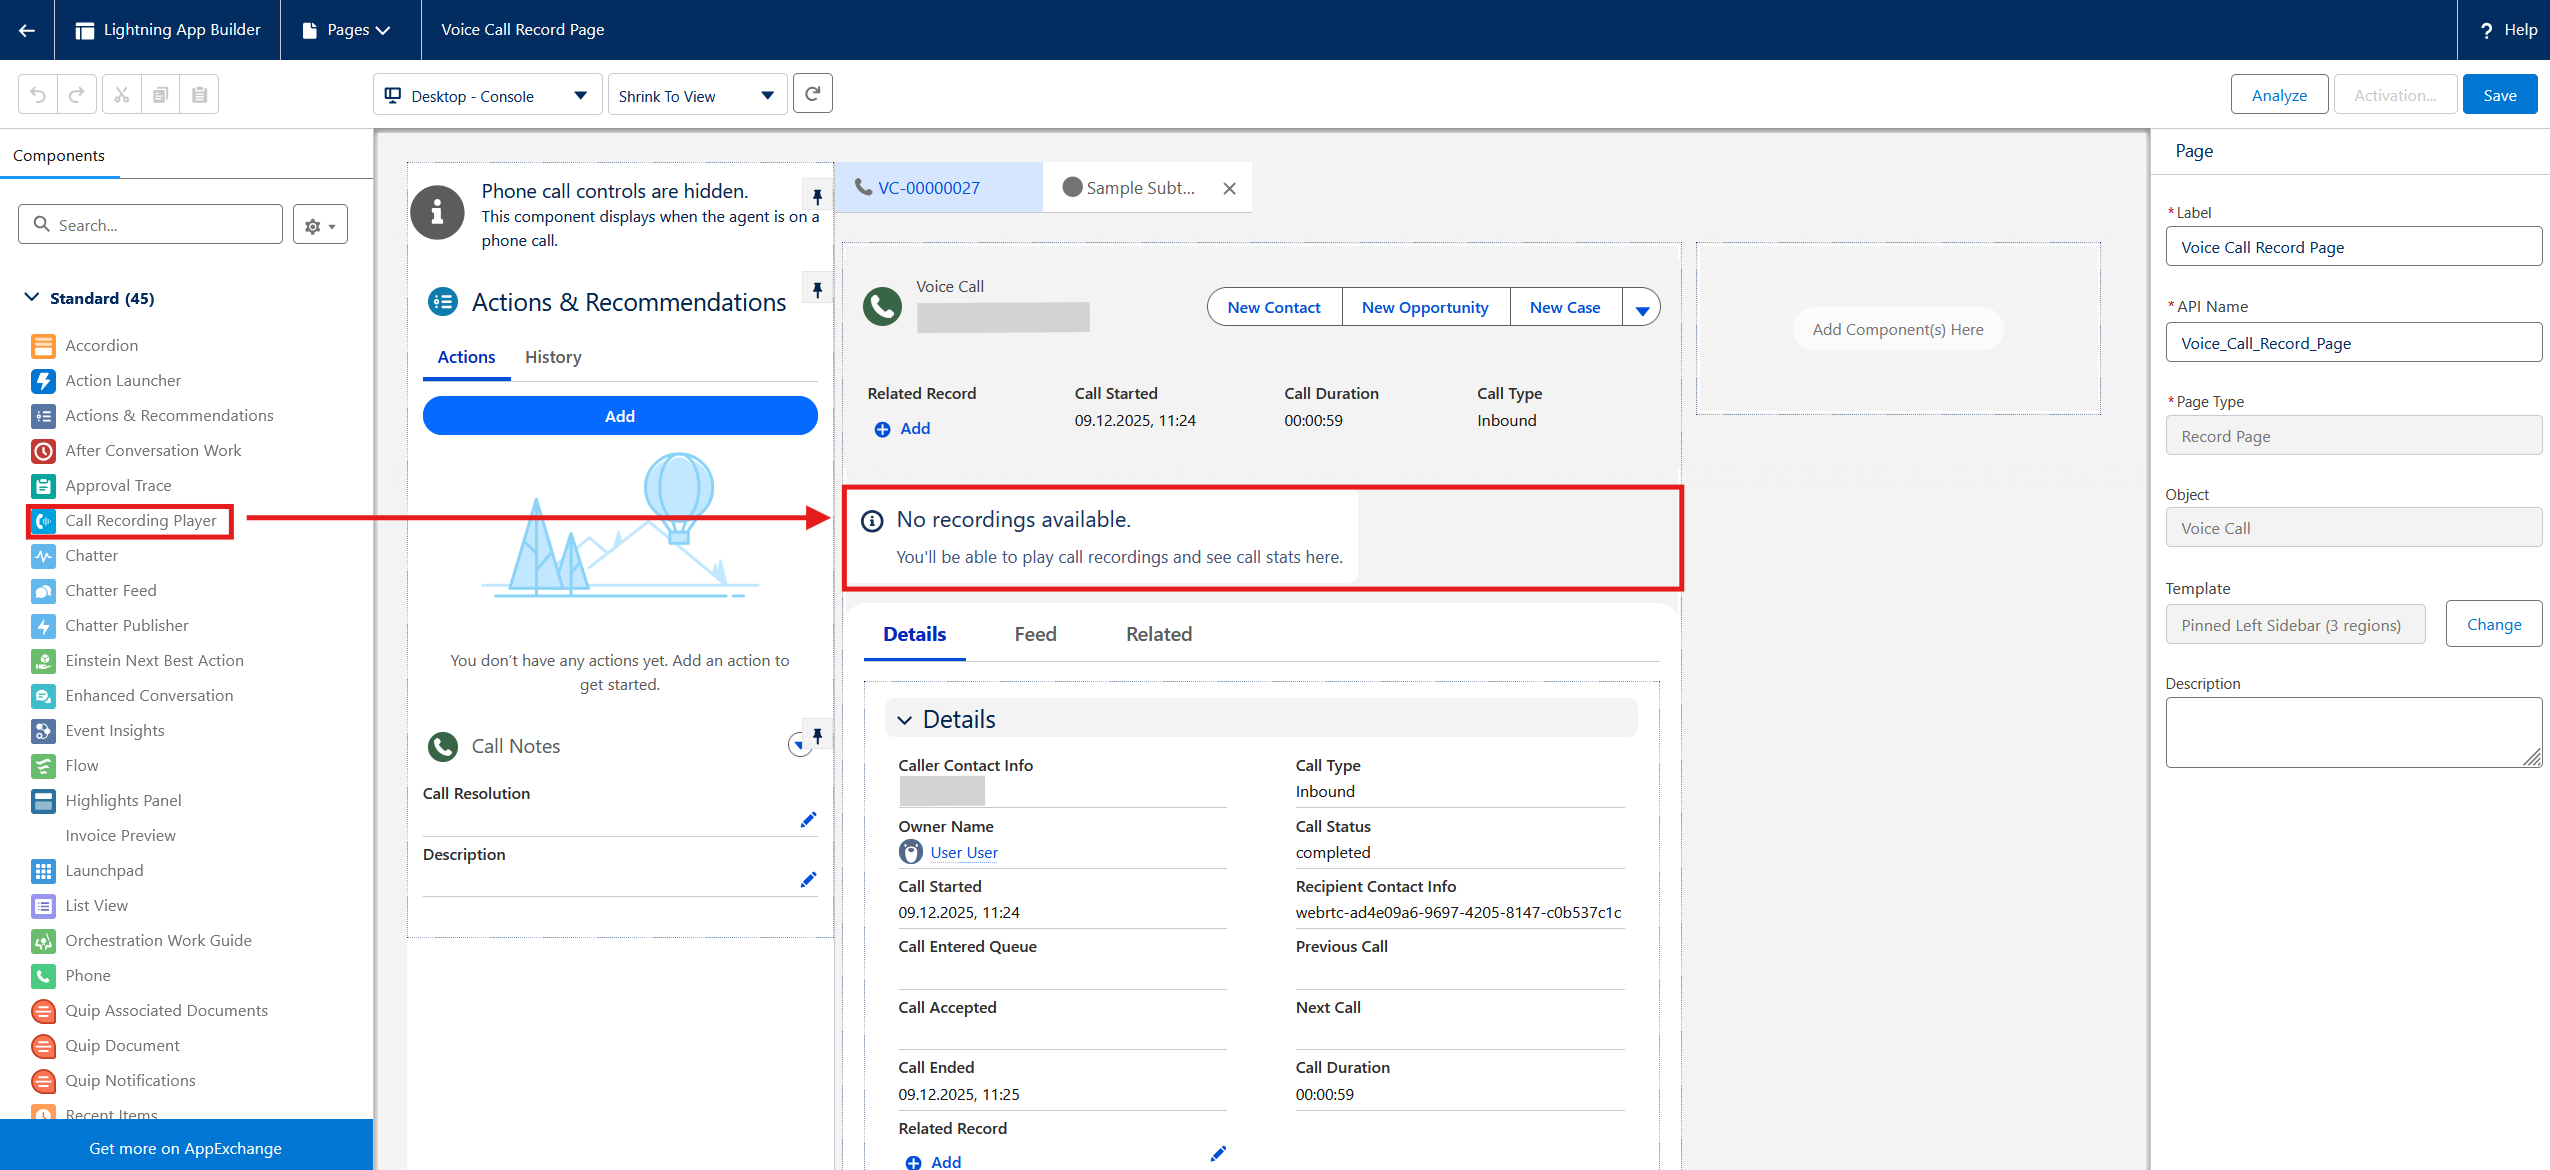Click the refresh page icon
Screen dimensions: 2550x1170
pos(812,94)
